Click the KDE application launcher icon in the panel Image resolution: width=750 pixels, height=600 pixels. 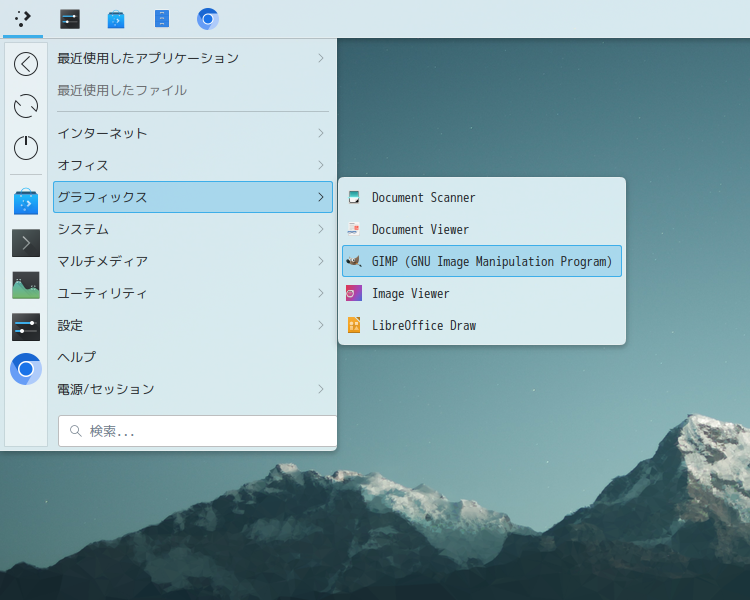point(23,19)
